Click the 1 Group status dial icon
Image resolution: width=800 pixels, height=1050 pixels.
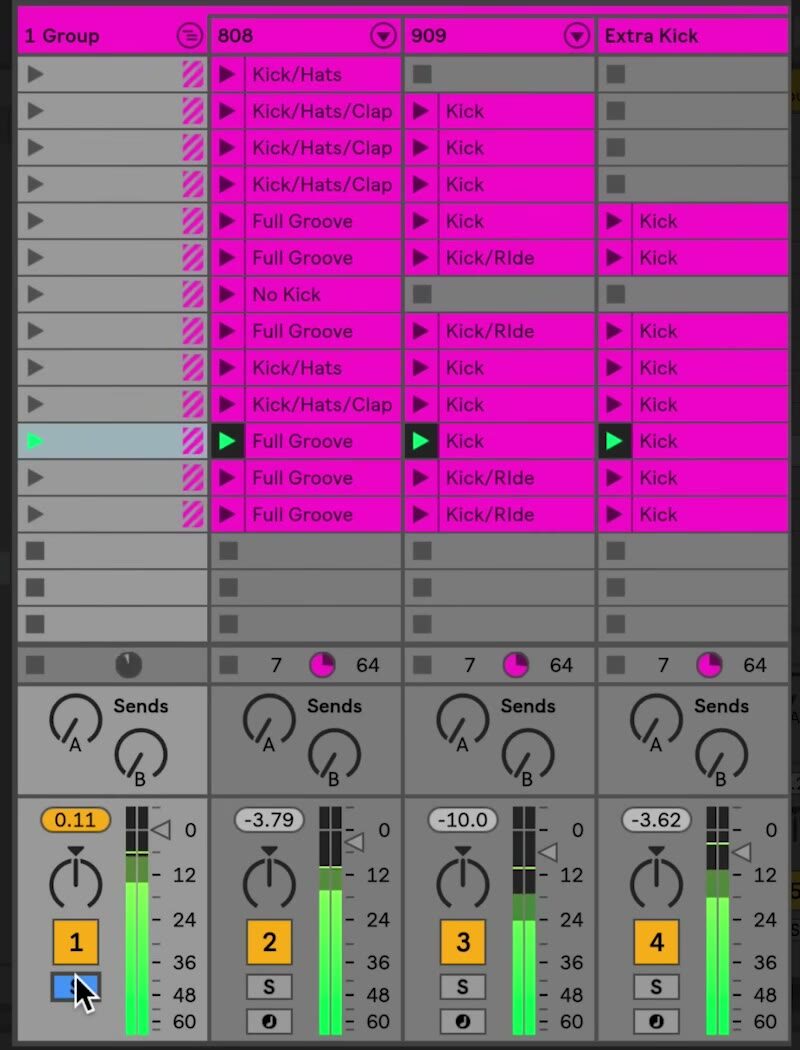[x=129, y=665]
